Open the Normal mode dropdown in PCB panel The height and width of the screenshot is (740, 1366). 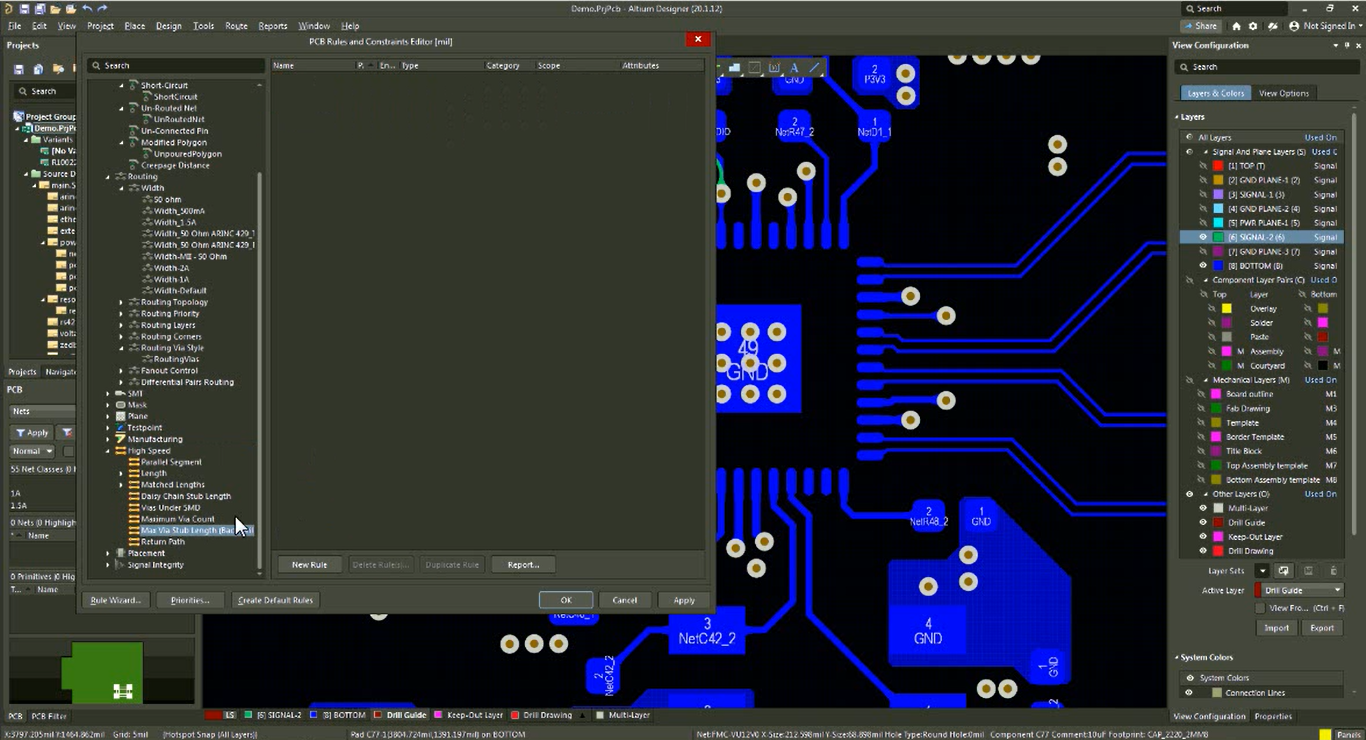click(32, 451)
